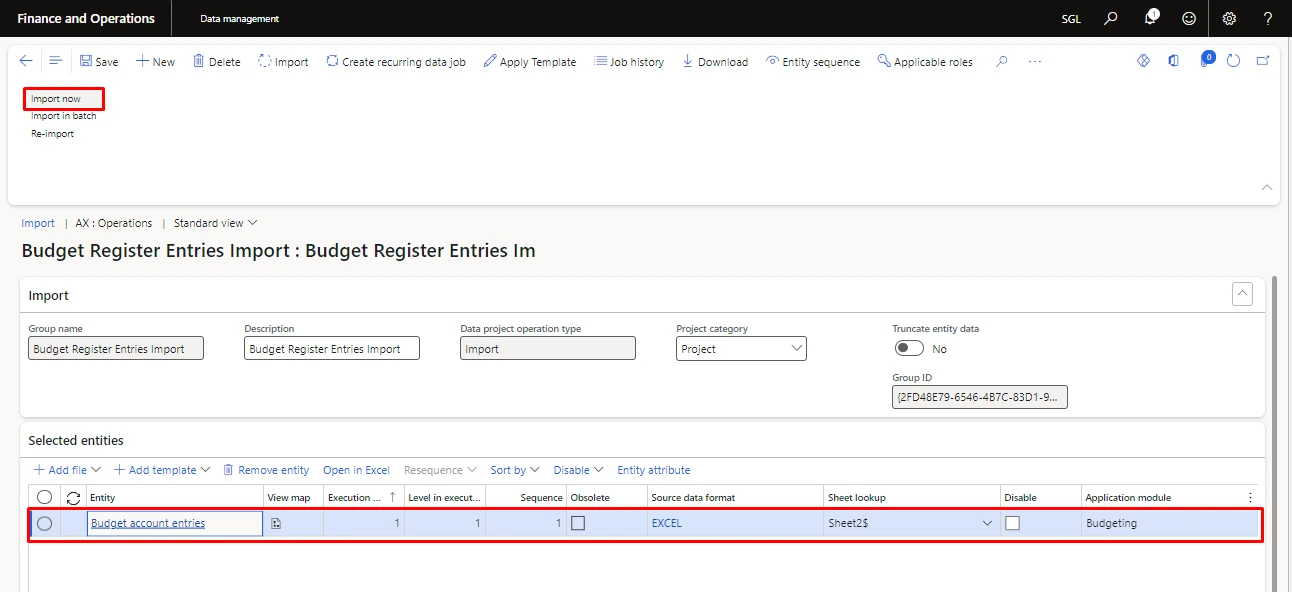Viewport: 1292px width, 592px height.
Task: Go back using the back arrow
Action: click(26, 61)
